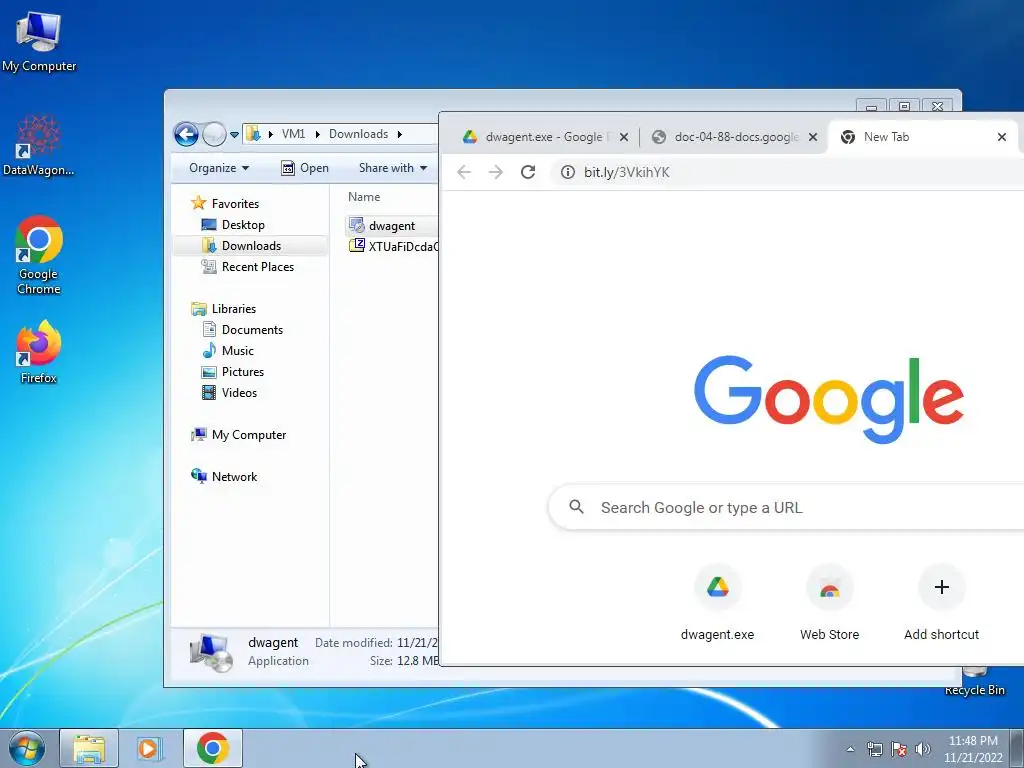Show hidden system tray icons
Screen dimensions: 1024x768
pos(850,749)
